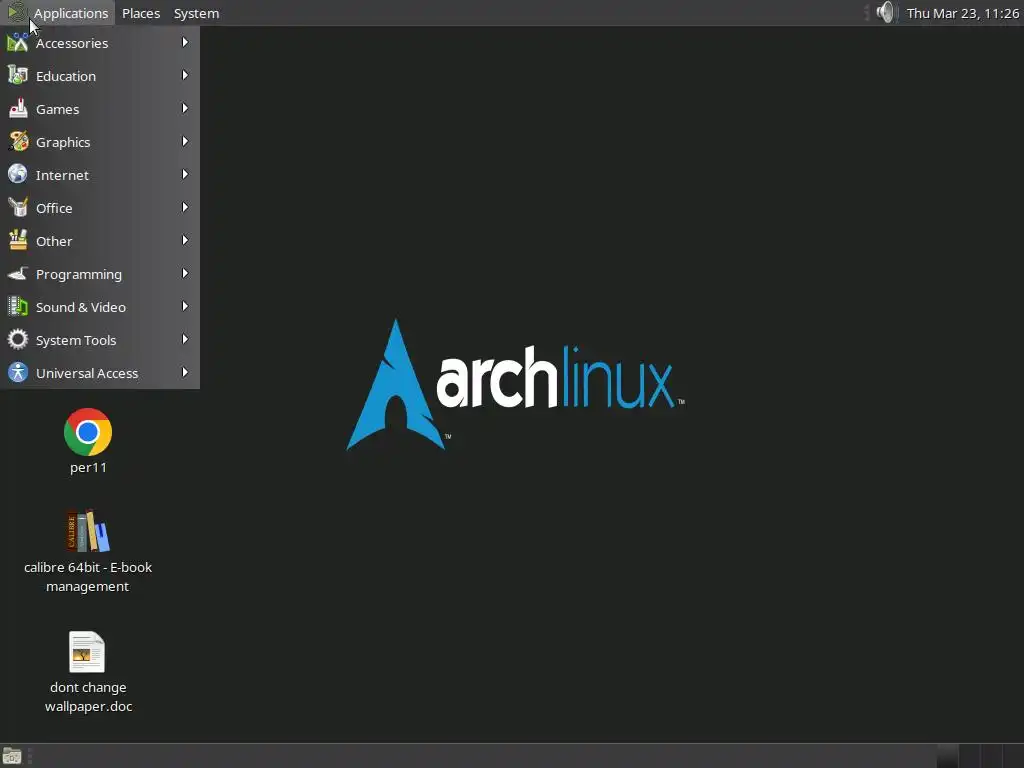1024x768 pixels.
Task: Expand the System Tools submenu arrow
Action: pos(185,339)
